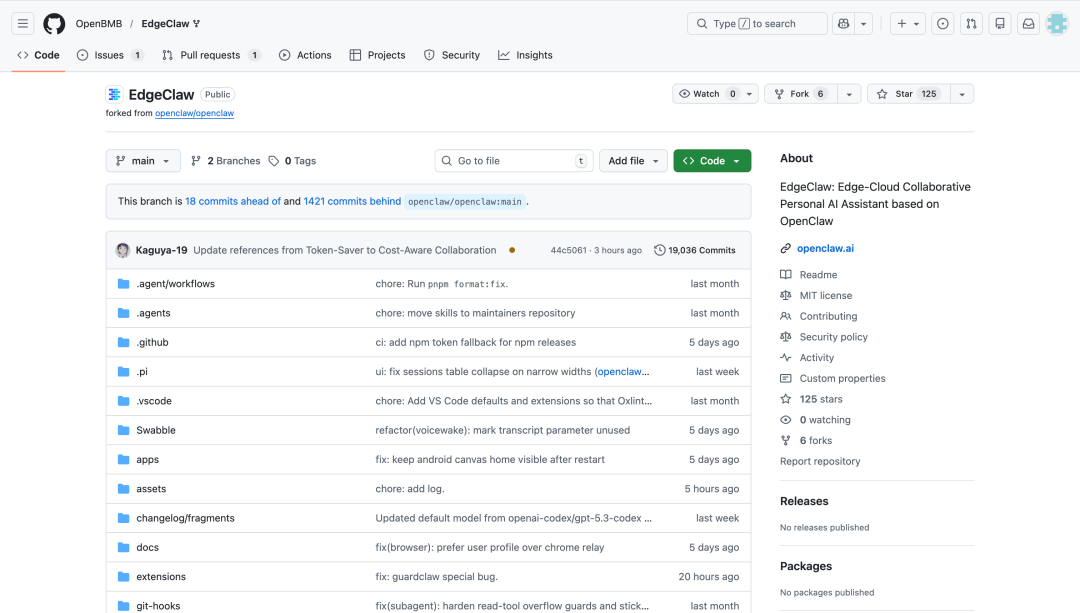
Task: Open the Add file dropdown
Action: tap(633, 161)
